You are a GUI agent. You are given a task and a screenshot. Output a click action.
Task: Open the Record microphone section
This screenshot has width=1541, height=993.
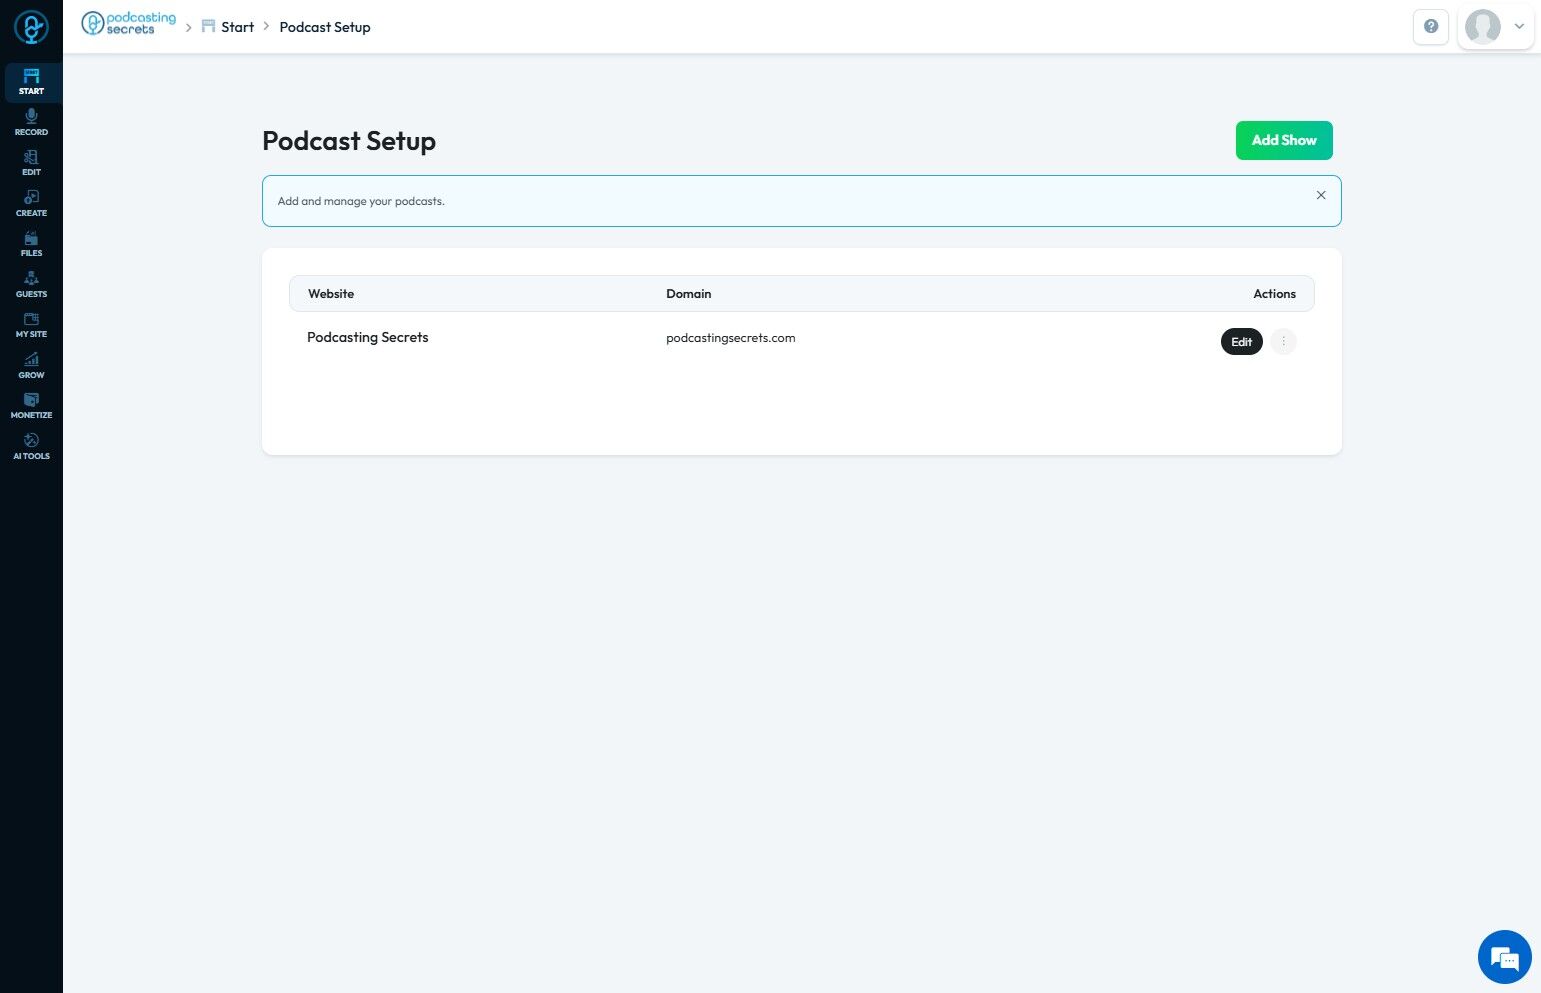(x=31, y=123)
